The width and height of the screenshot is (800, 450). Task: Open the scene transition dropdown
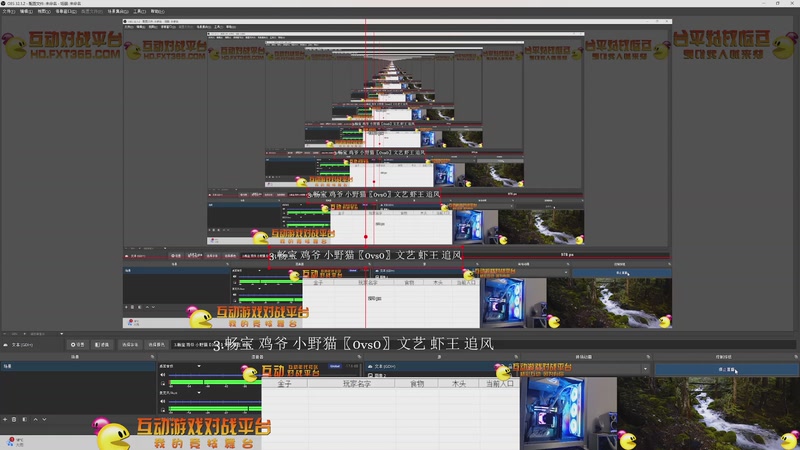coord(645,369)
